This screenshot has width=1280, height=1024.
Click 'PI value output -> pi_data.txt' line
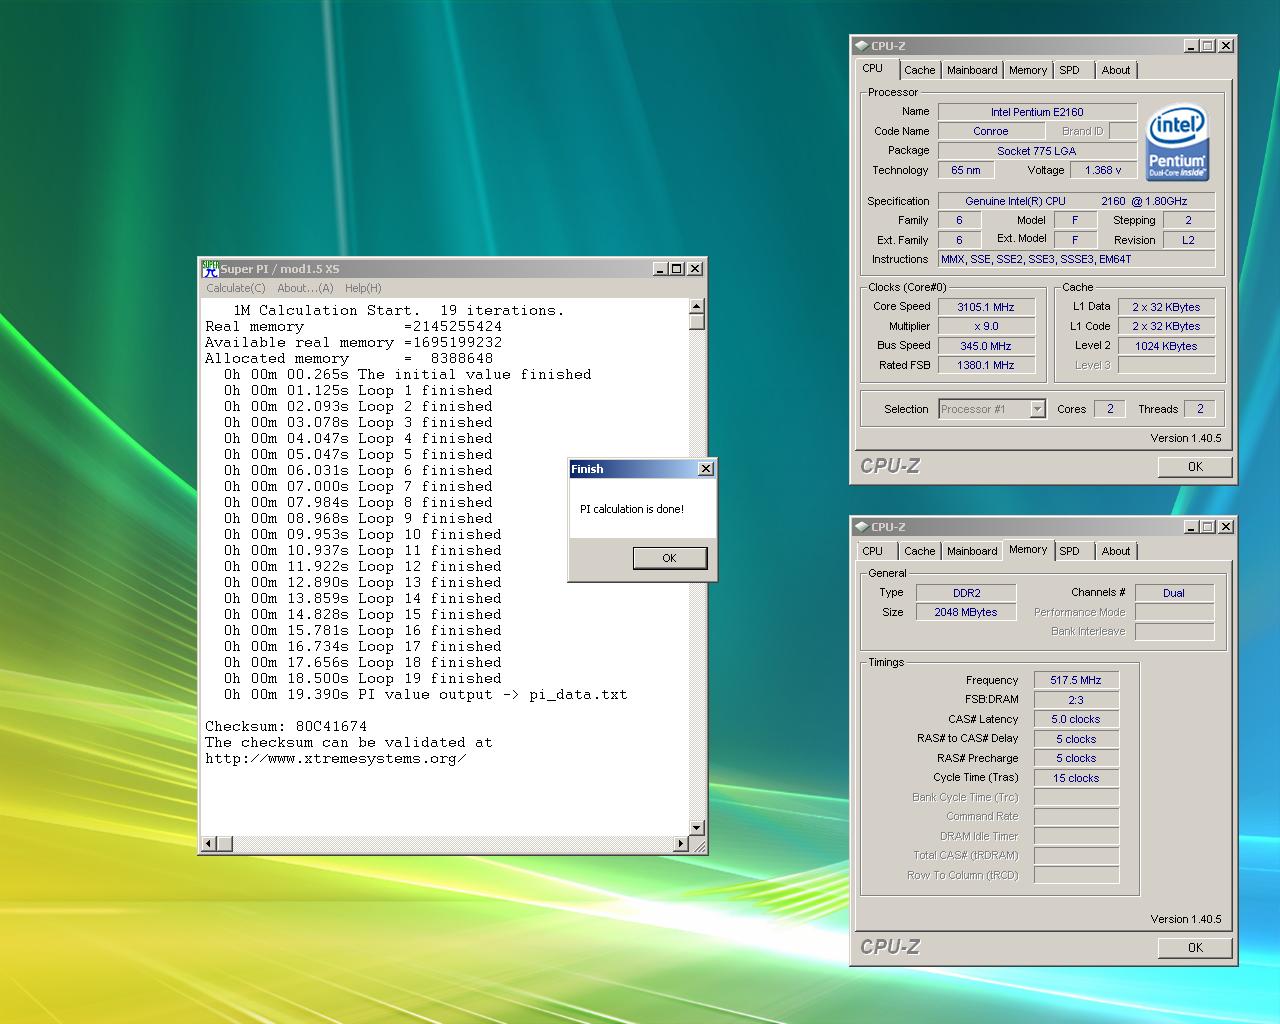tap(425, 694)
